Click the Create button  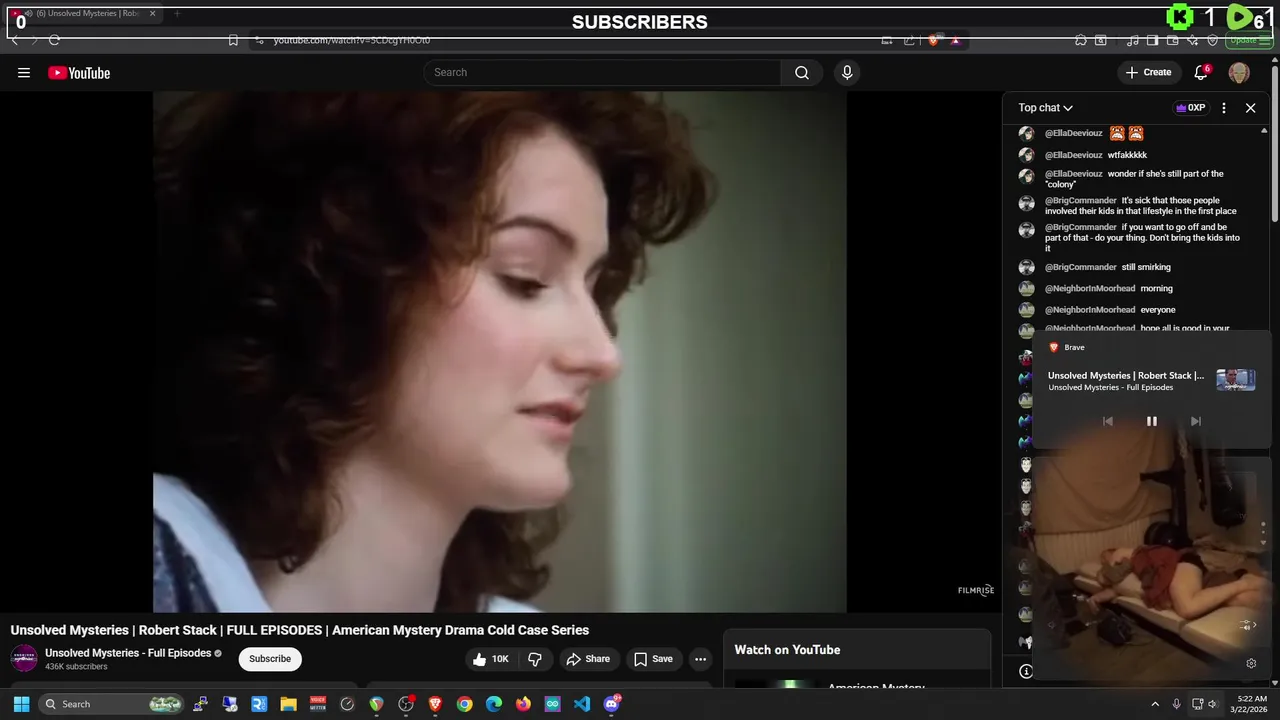[1148, 72]
